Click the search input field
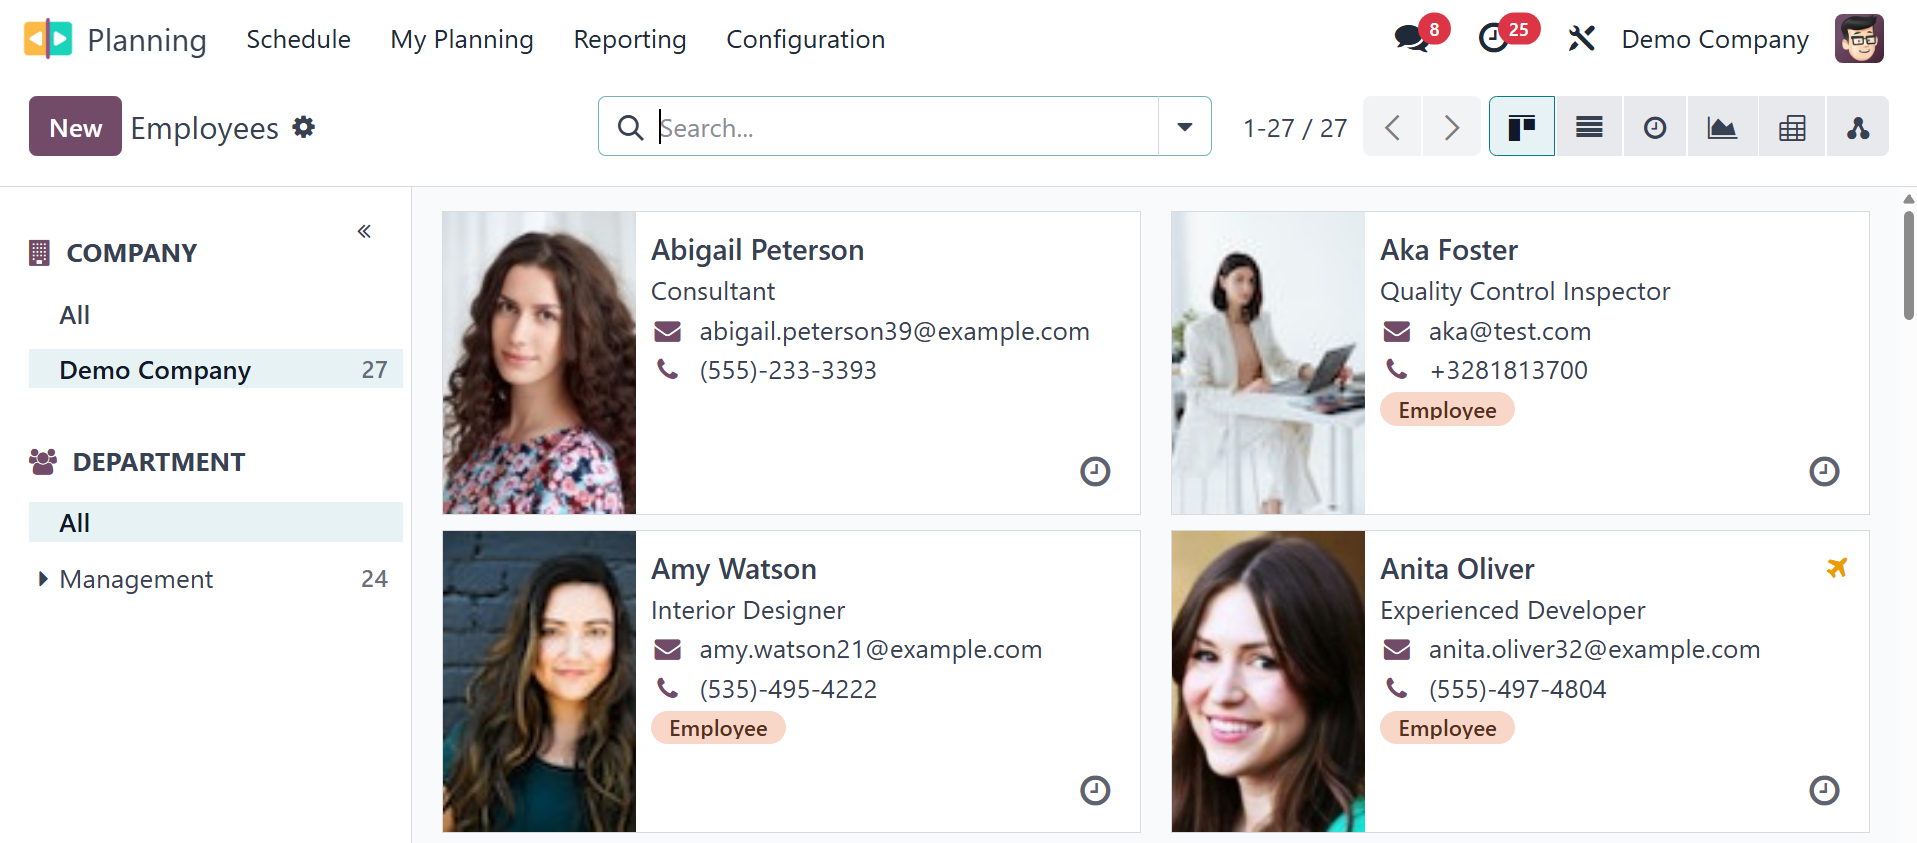 900,127
